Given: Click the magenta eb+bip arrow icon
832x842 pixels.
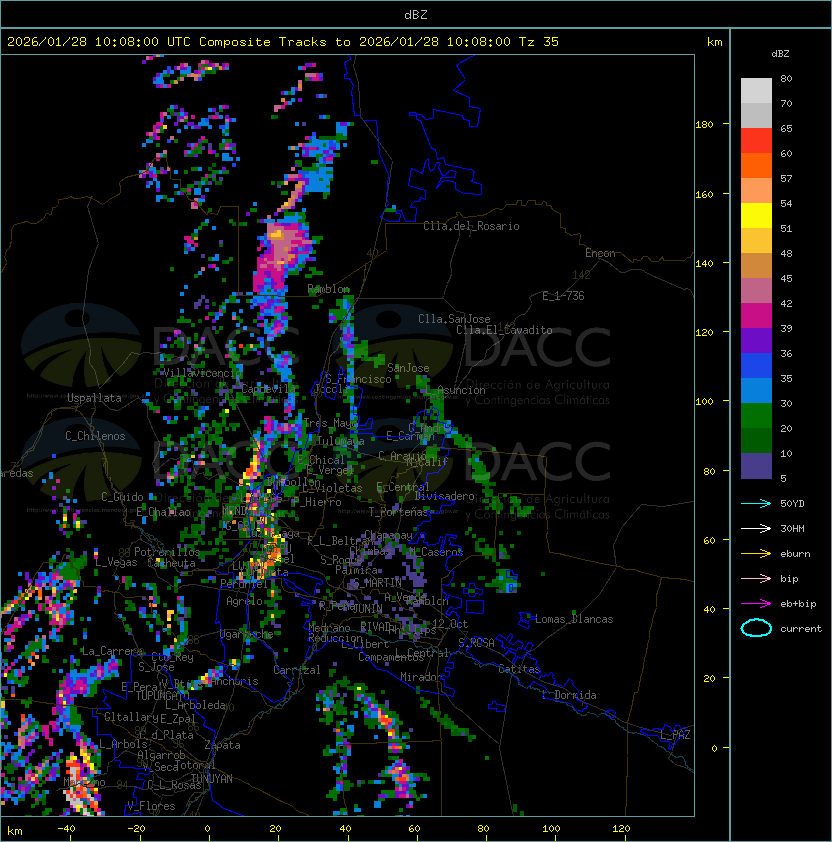Looking at the screenshot, I should click(756, 603).
